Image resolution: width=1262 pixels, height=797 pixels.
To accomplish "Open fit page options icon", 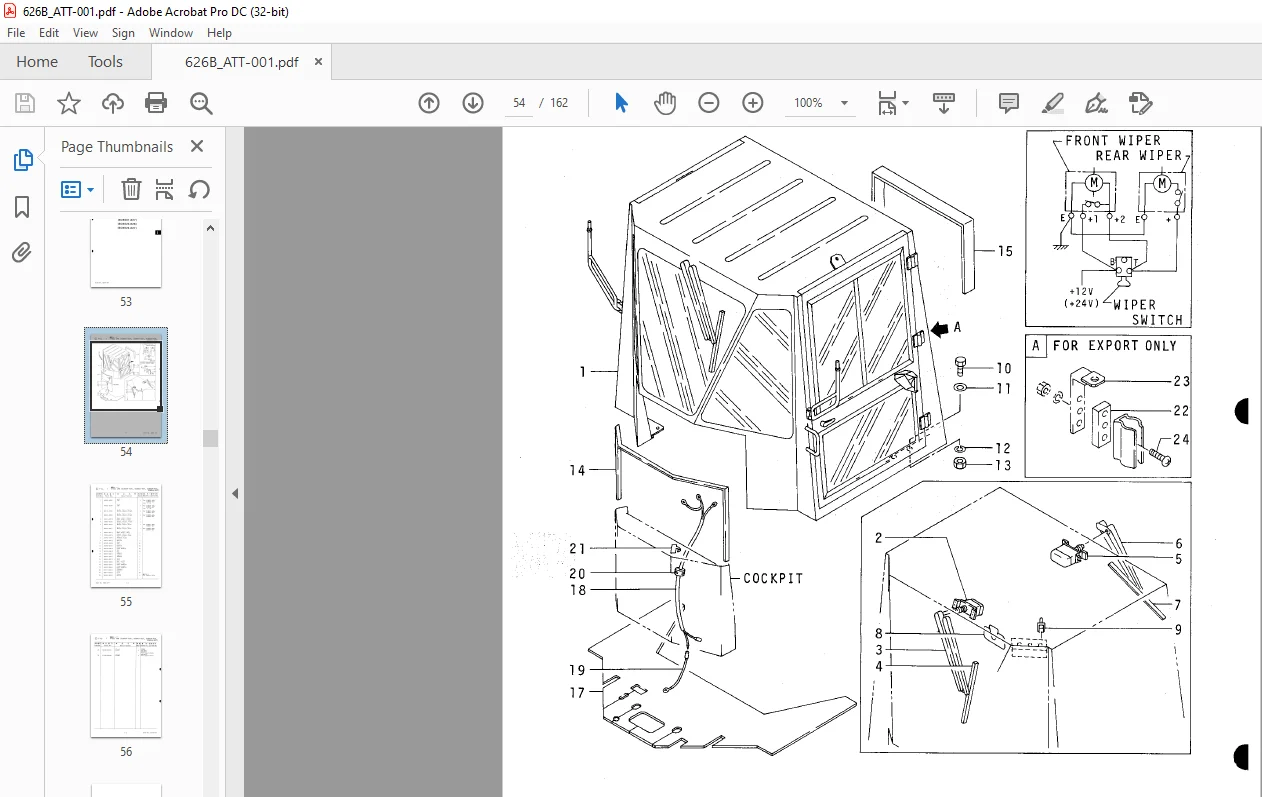I will pyautogui.click(x=892, y=103).
